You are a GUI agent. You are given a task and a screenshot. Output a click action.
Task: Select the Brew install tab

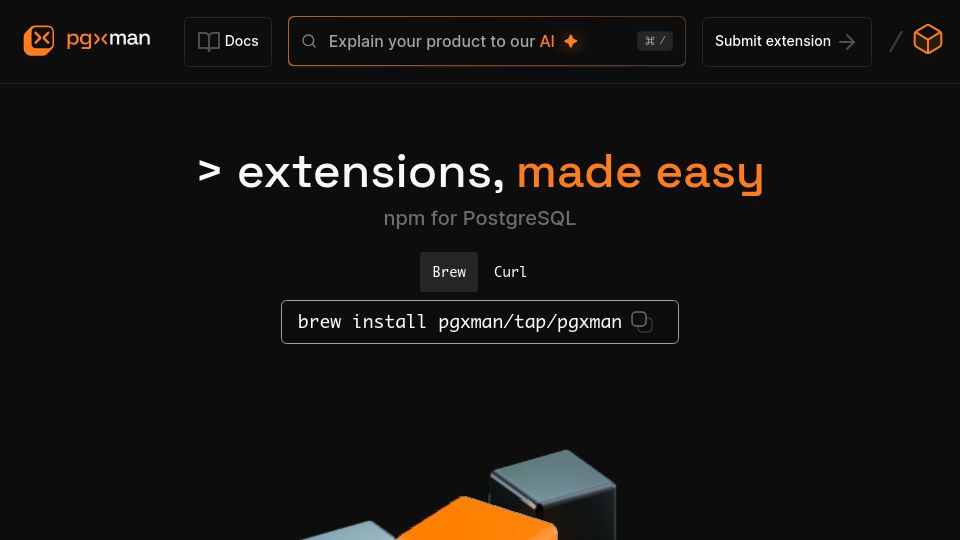click(449, 272)
